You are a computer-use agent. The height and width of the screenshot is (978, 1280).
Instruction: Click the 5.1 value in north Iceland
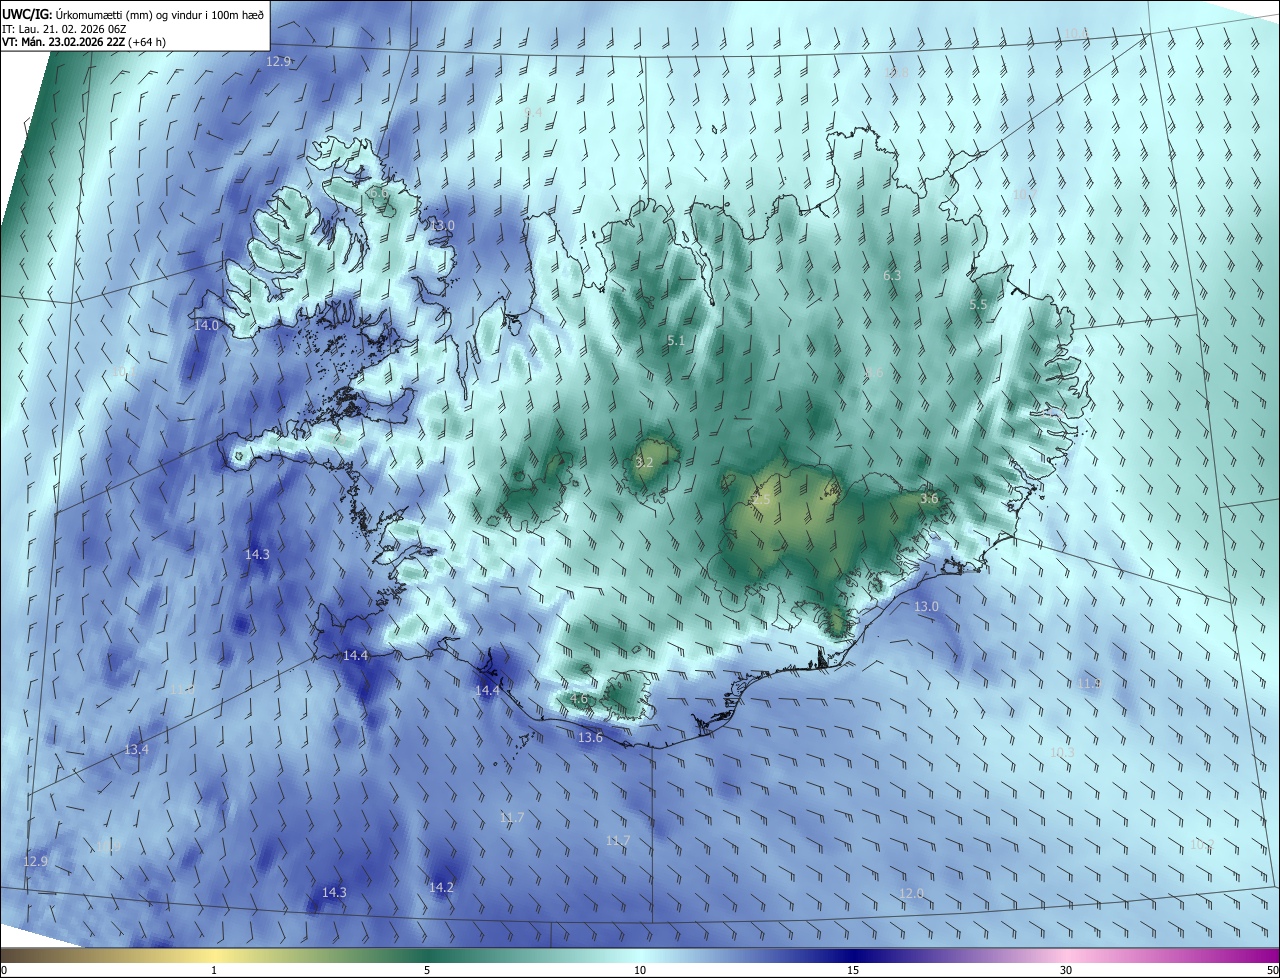point(676,341)
